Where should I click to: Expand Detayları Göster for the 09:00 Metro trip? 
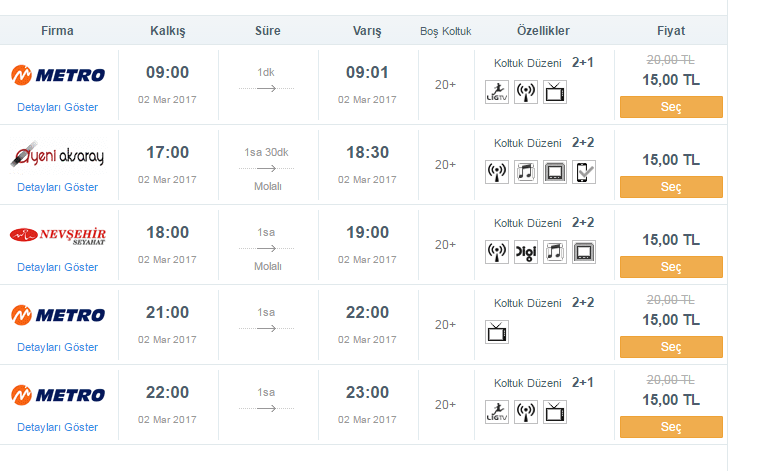click(x=58, y=107)
